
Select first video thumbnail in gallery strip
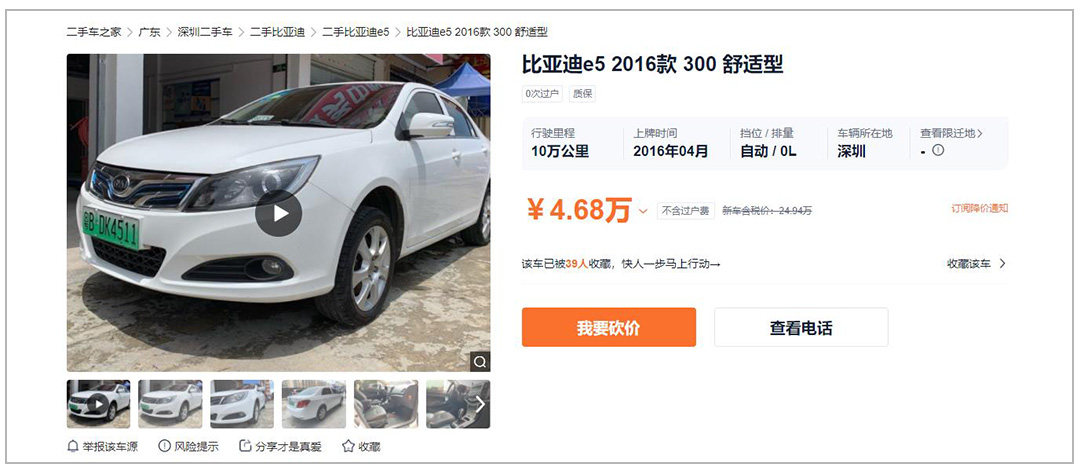click(98, 404)
